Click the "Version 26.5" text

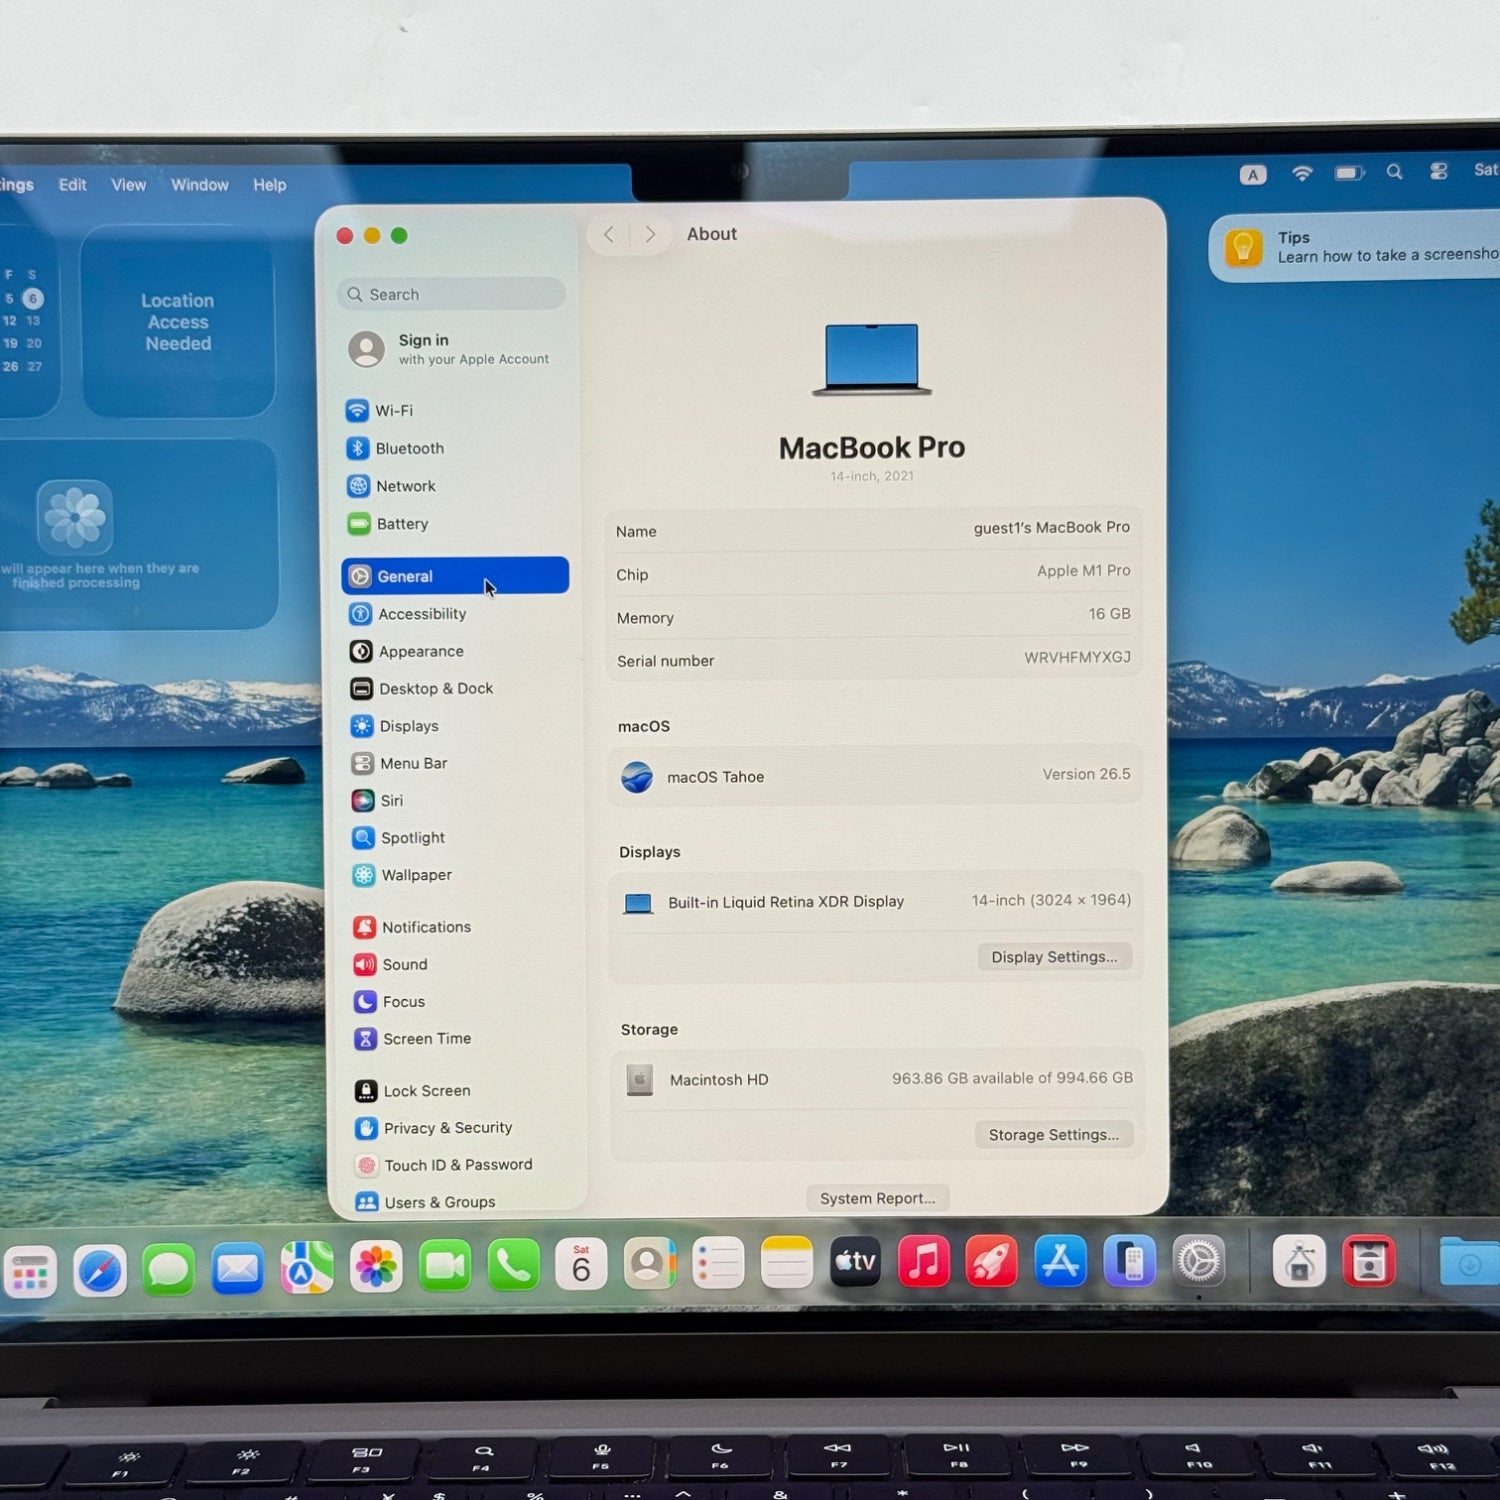click(1086, 774)
